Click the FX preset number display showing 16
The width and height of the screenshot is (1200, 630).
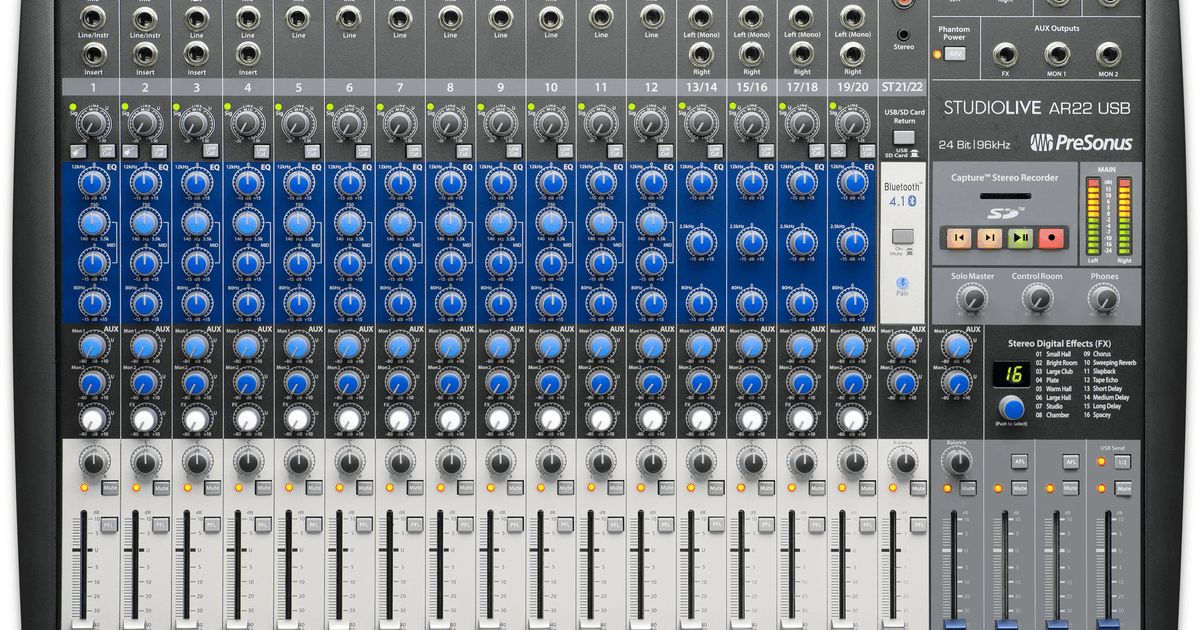pyautogui.click(x=1013, y=374)
